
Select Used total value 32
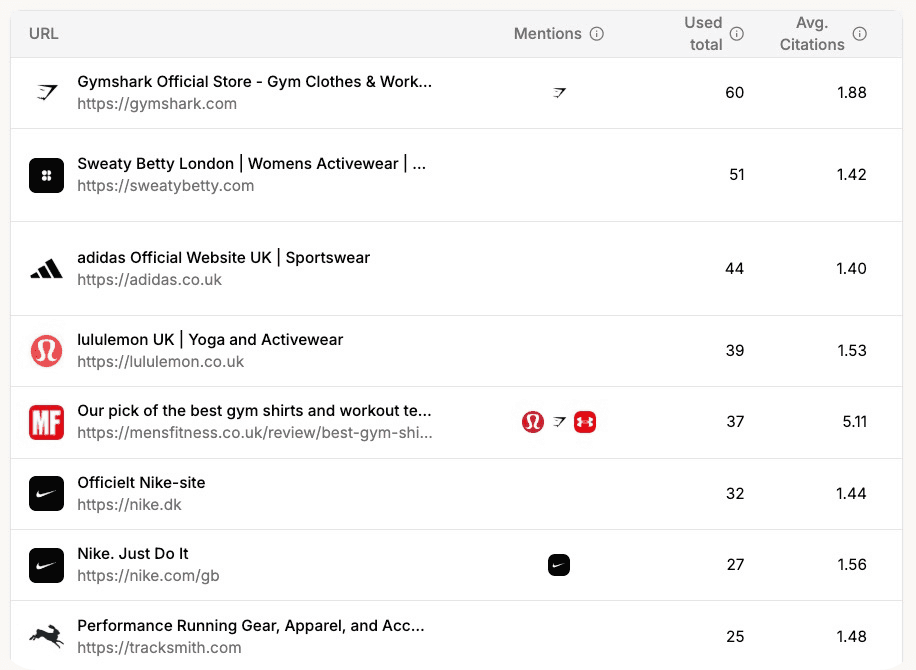[735, 494]
